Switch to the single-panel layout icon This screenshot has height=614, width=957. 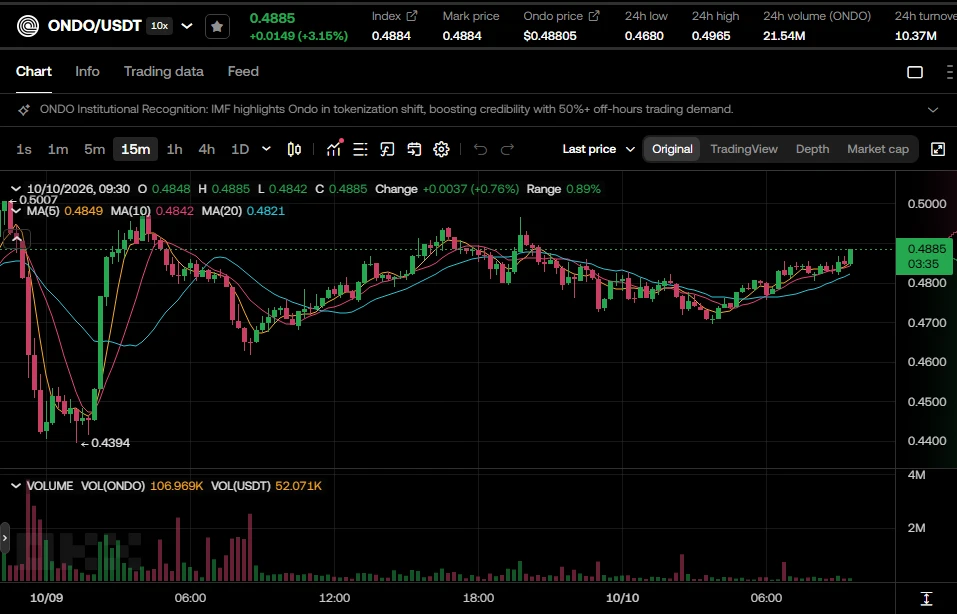click(915, 72)
